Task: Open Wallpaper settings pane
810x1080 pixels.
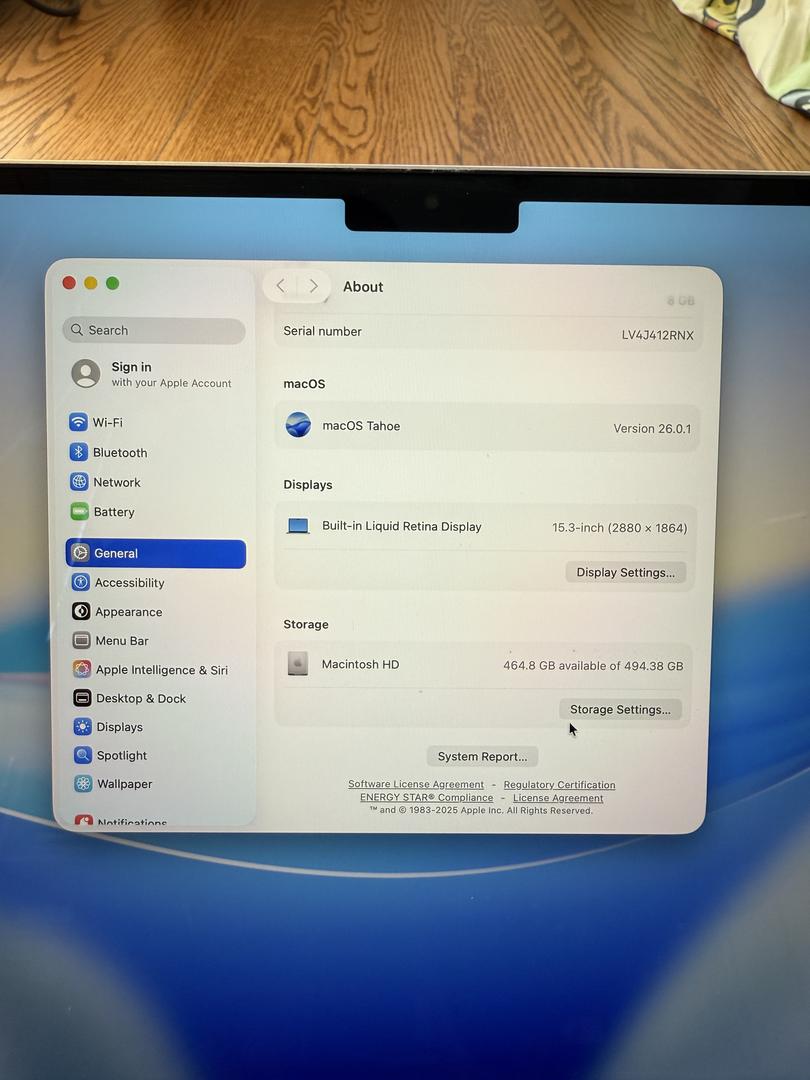Action: coord(124,784)
